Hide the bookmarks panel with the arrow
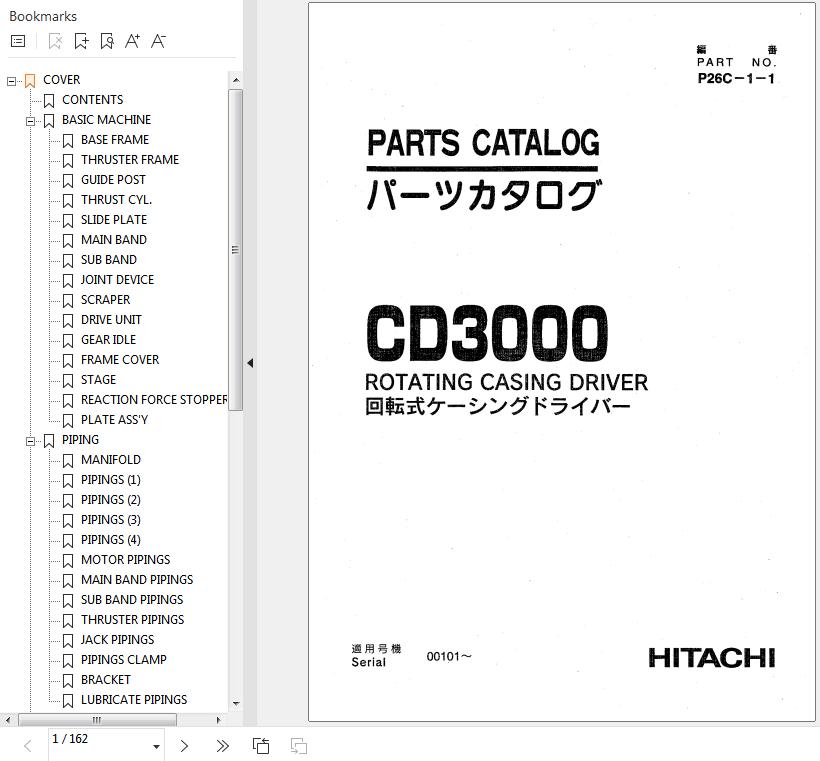The image size is (820, 761). tap(250, 362)
